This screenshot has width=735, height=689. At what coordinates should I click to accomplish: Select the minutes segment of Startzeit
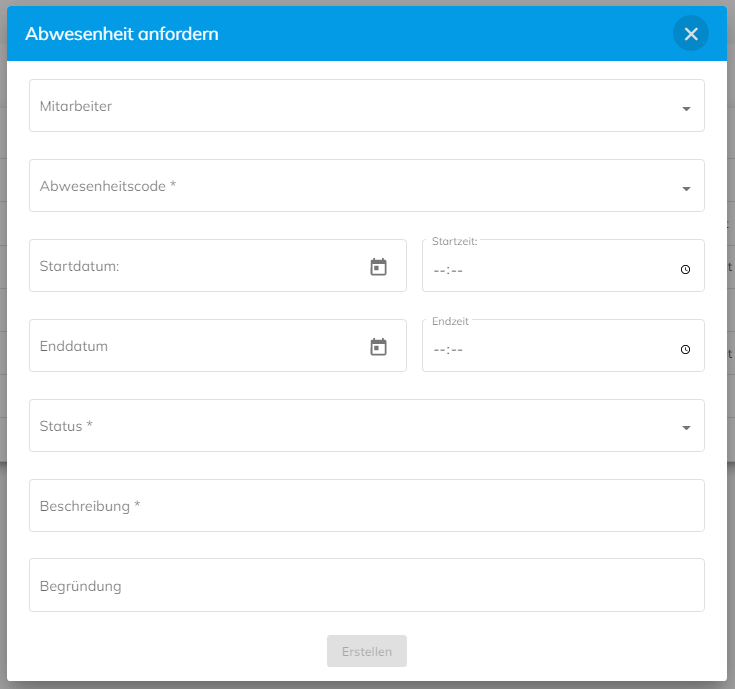tap(457, 270)
